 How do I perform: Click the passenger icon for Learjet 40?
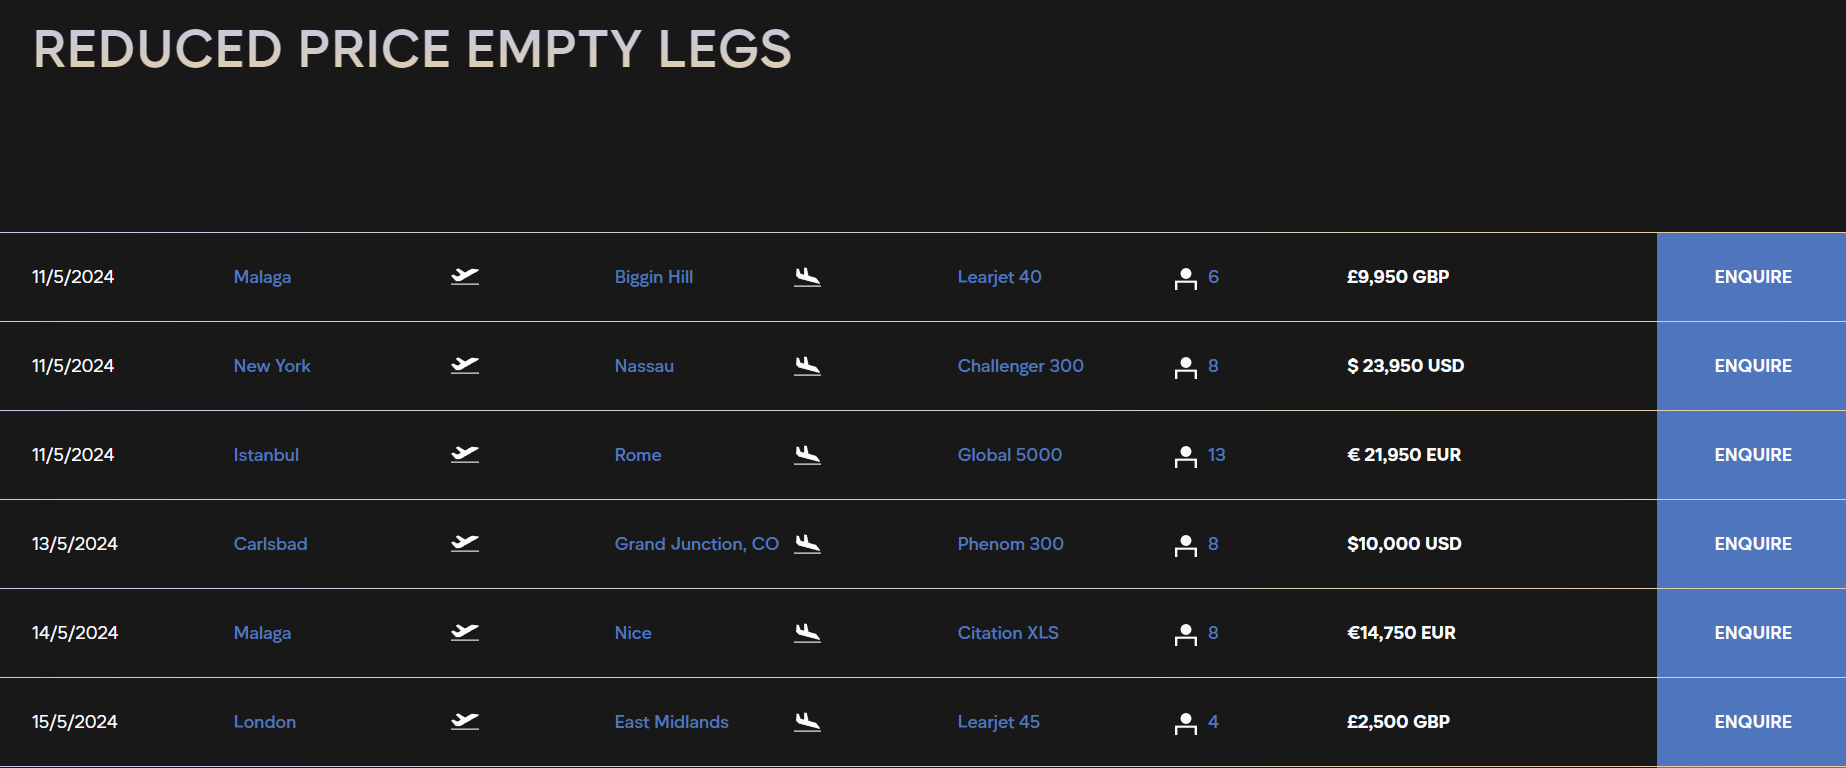(1185, 278)
